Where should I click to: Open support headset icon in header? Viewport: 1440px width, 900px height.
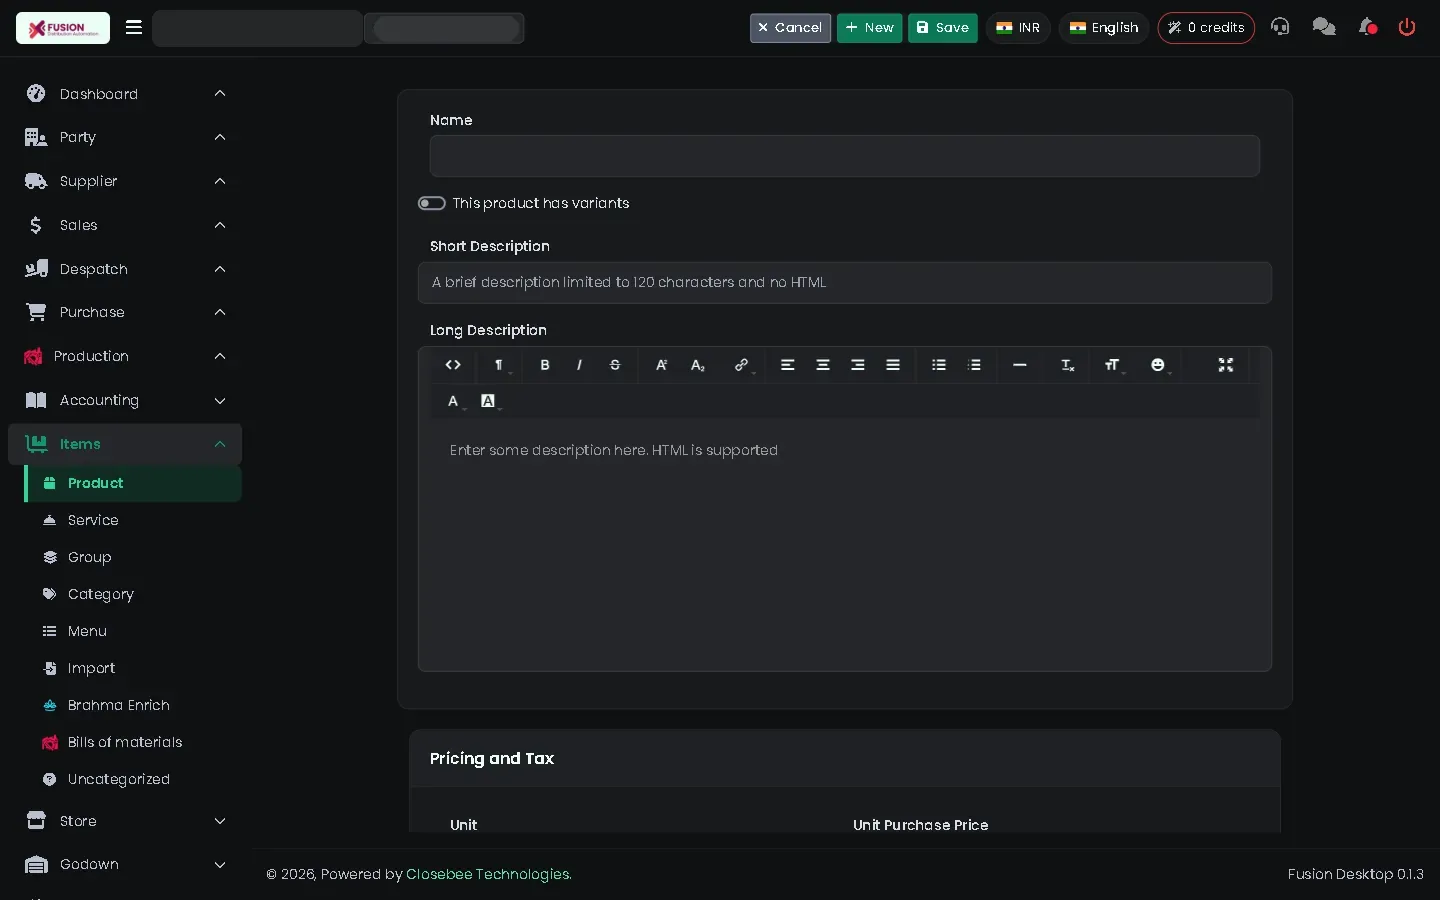click(1280, 27)
